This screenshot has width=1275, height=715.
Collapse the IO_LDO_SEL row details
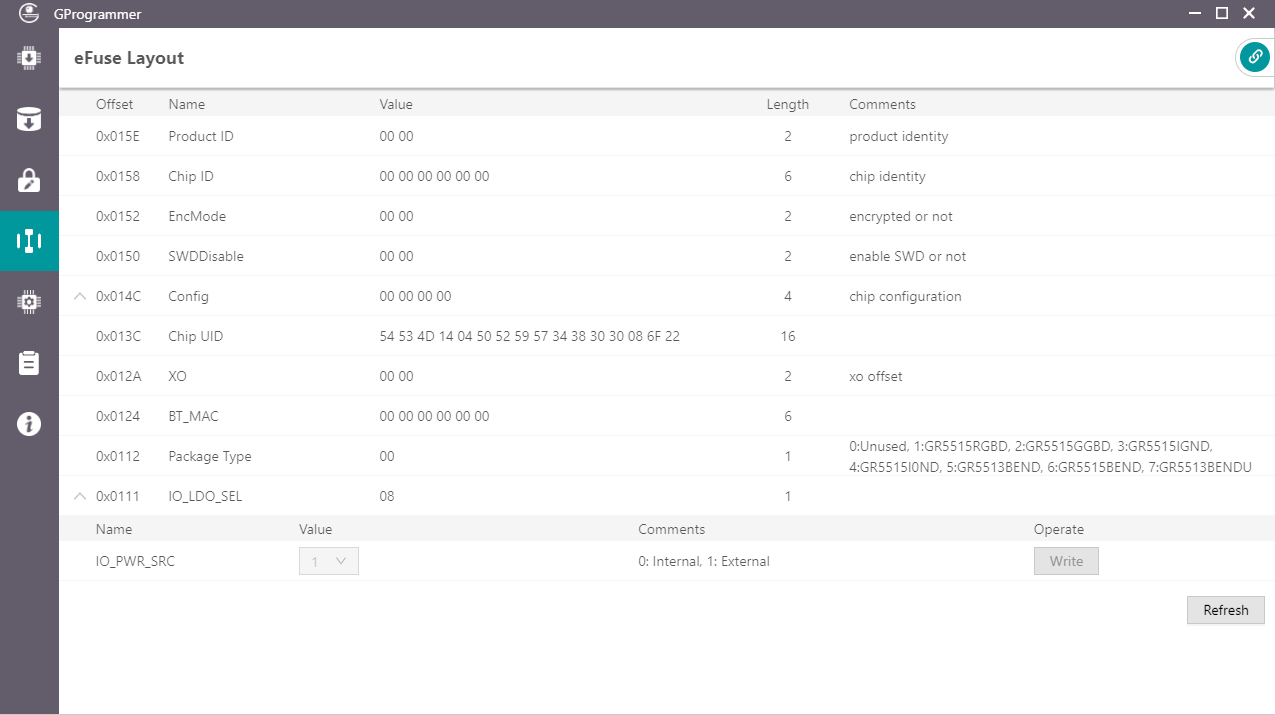pos(80,495)
